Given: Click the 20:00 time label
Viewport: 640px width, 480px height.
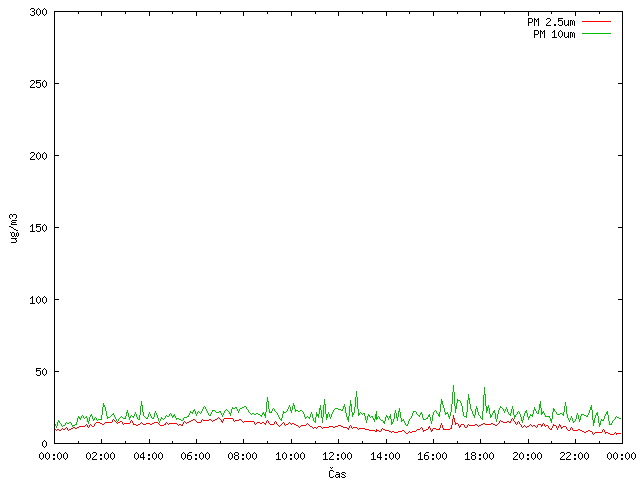Looking at the screenshot, I should [x=527, y=456].
